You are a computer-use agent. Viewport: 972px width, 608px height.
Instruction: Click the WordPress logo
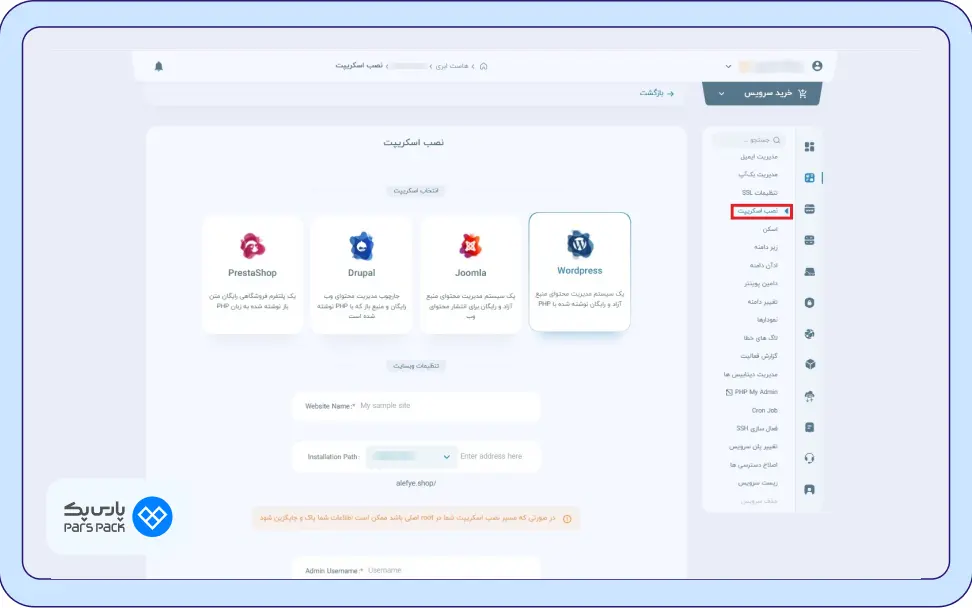pos(580,244)
